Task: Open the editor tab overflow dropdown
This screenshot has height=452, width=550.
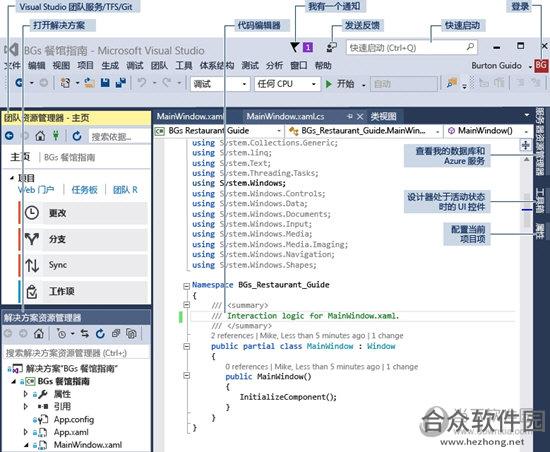Action: point(526,115)
